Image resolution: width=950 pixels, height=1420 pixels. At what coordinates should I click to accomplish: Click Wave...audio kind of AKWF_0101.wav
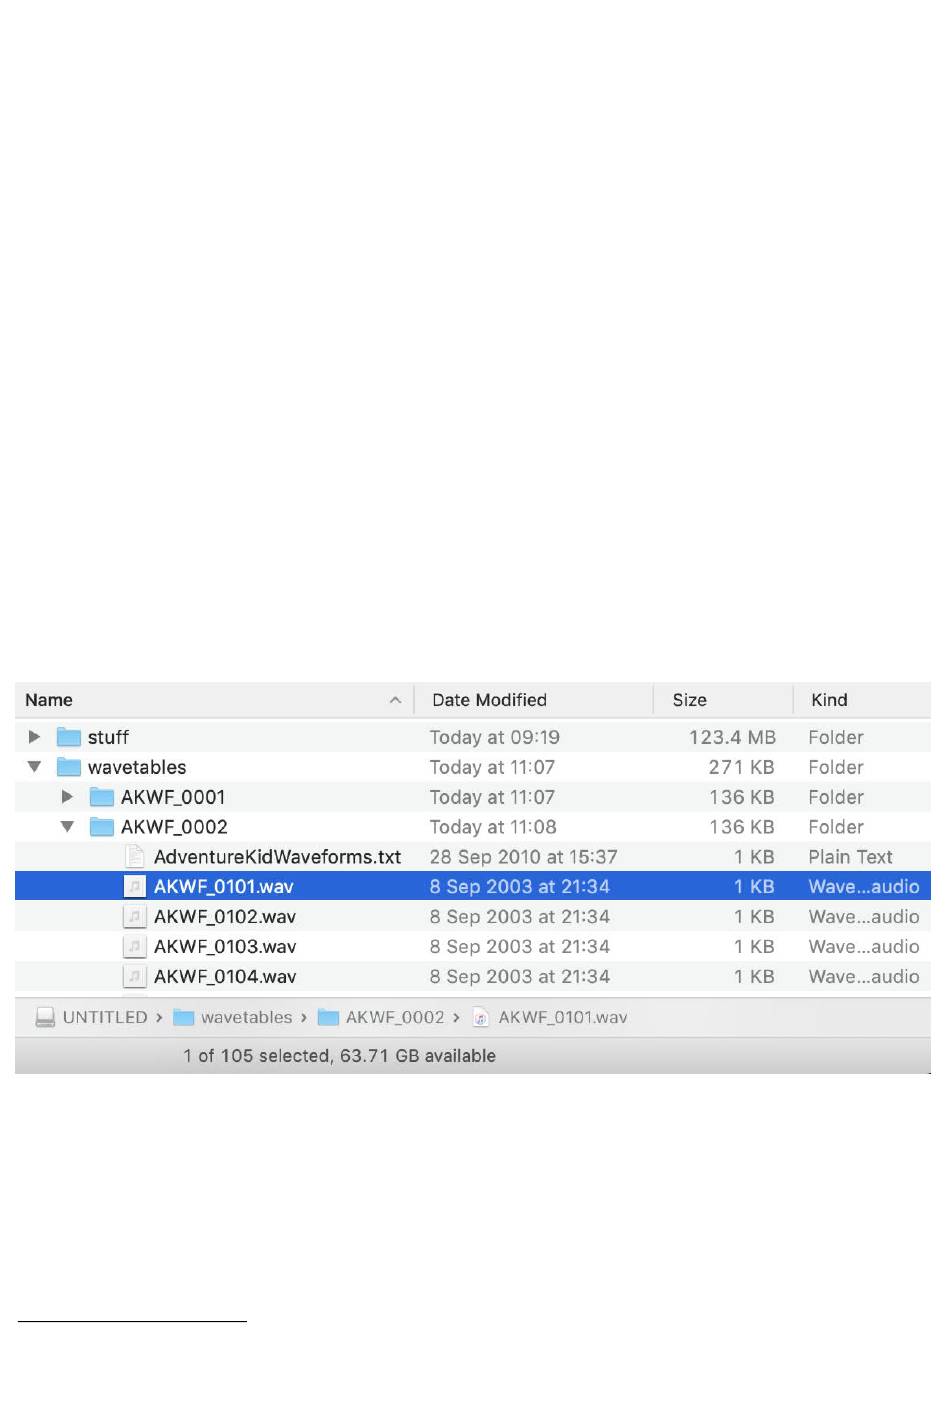864,886
